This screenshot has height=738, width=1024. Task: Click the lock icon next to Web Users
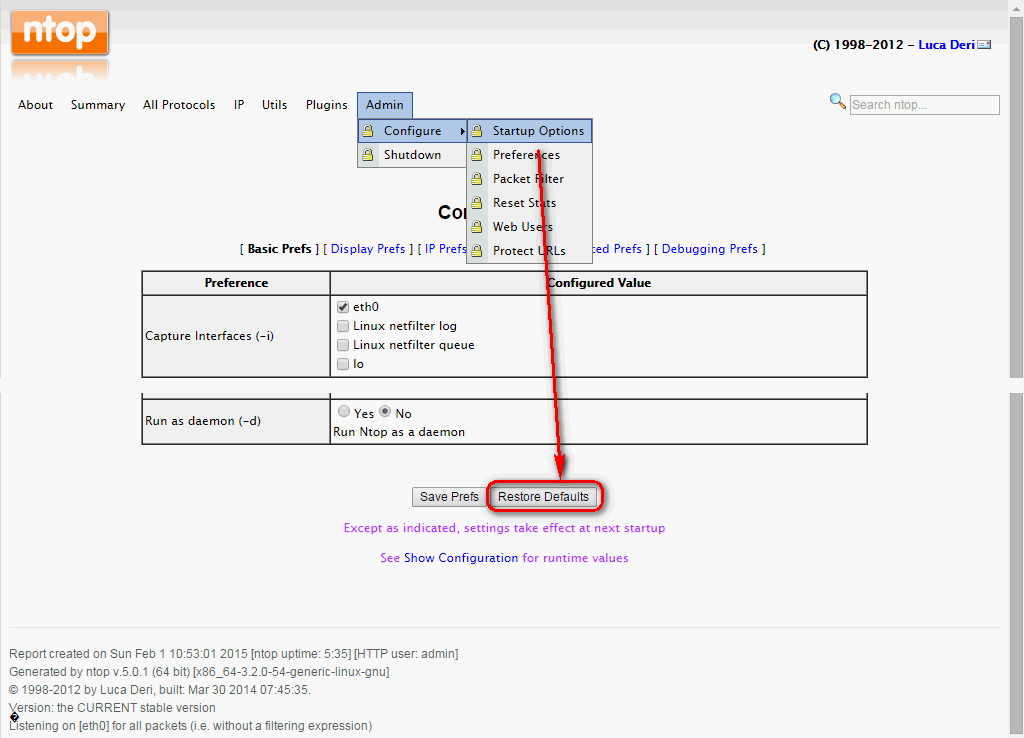click(477, 227)
